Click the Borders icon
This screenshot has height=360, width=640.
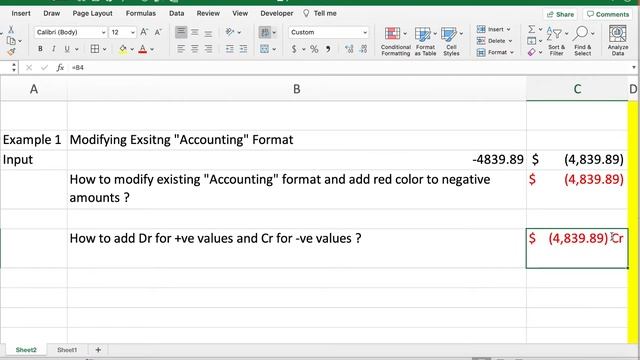[95, 49]
